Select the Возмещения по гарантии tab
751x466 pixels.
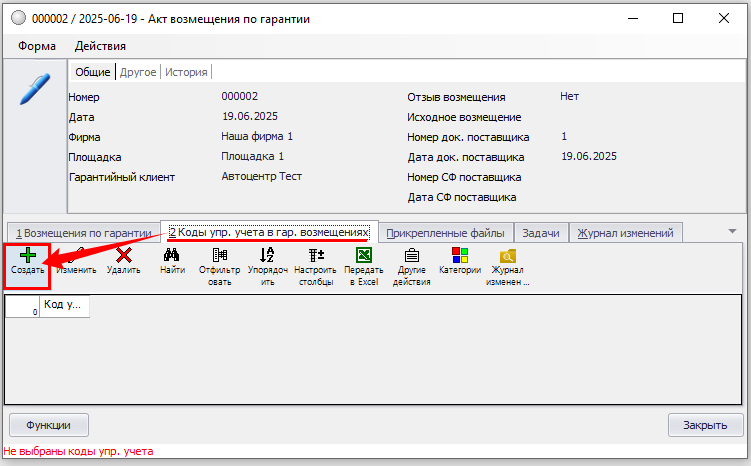coord(84,232)
